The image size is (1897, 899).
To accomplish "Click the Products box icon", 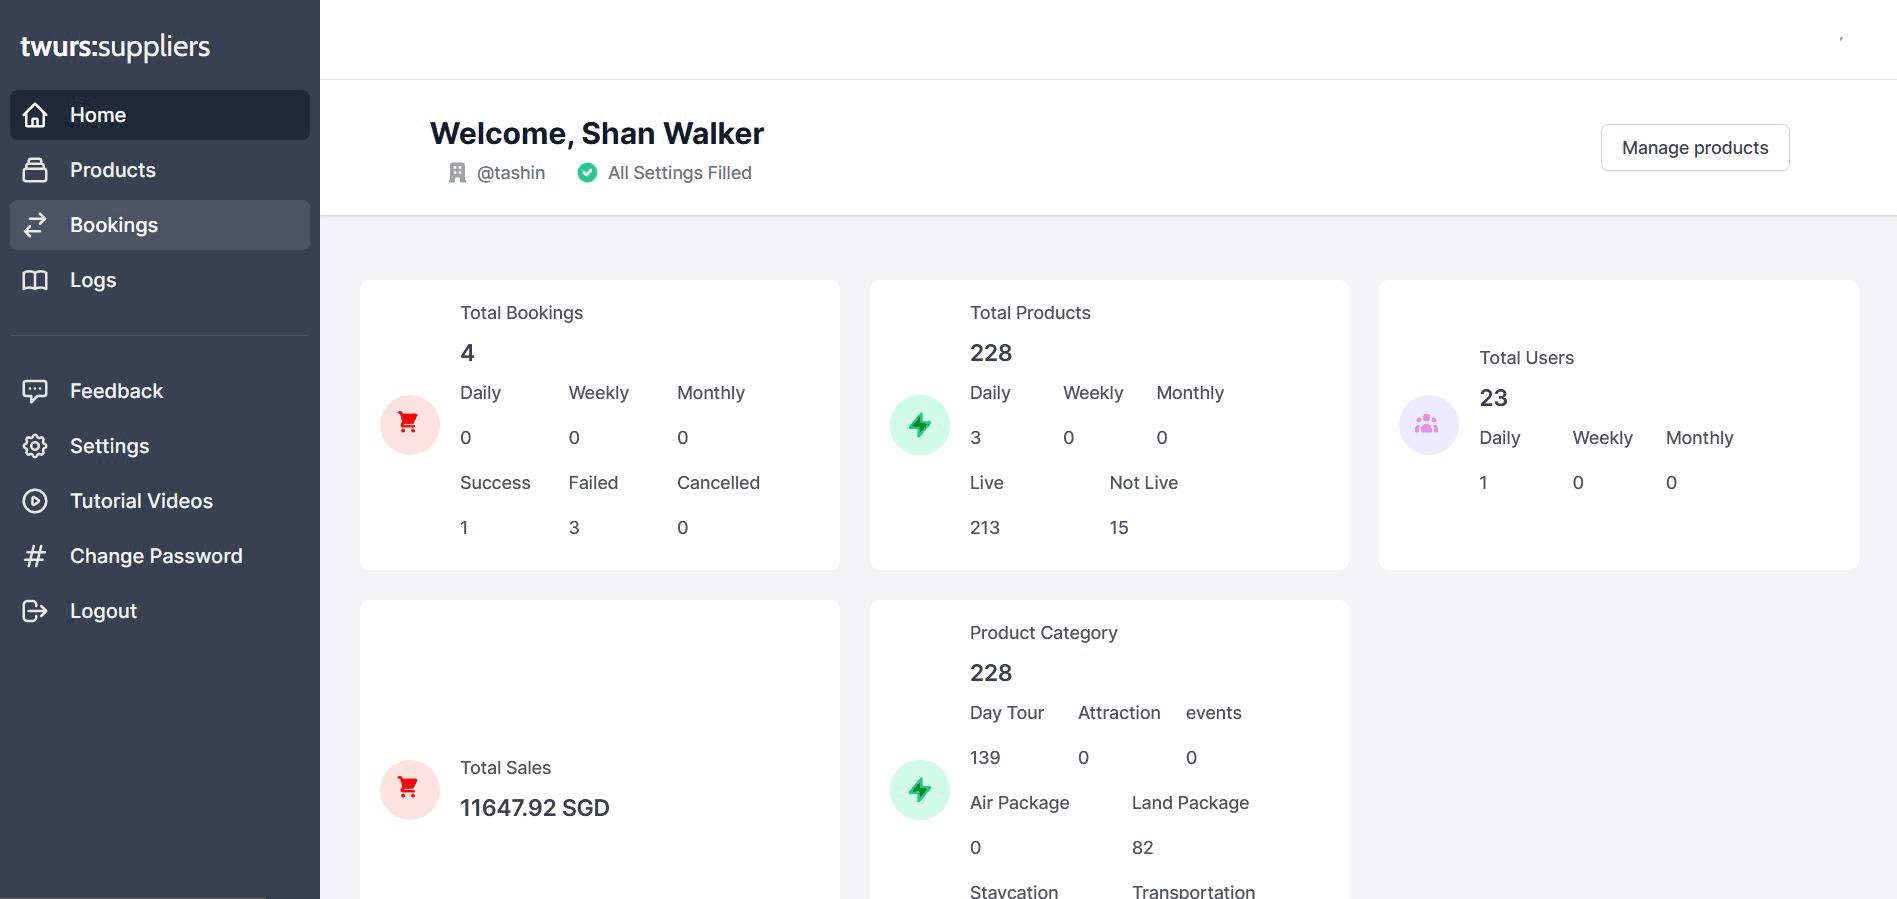I will 35,170.
